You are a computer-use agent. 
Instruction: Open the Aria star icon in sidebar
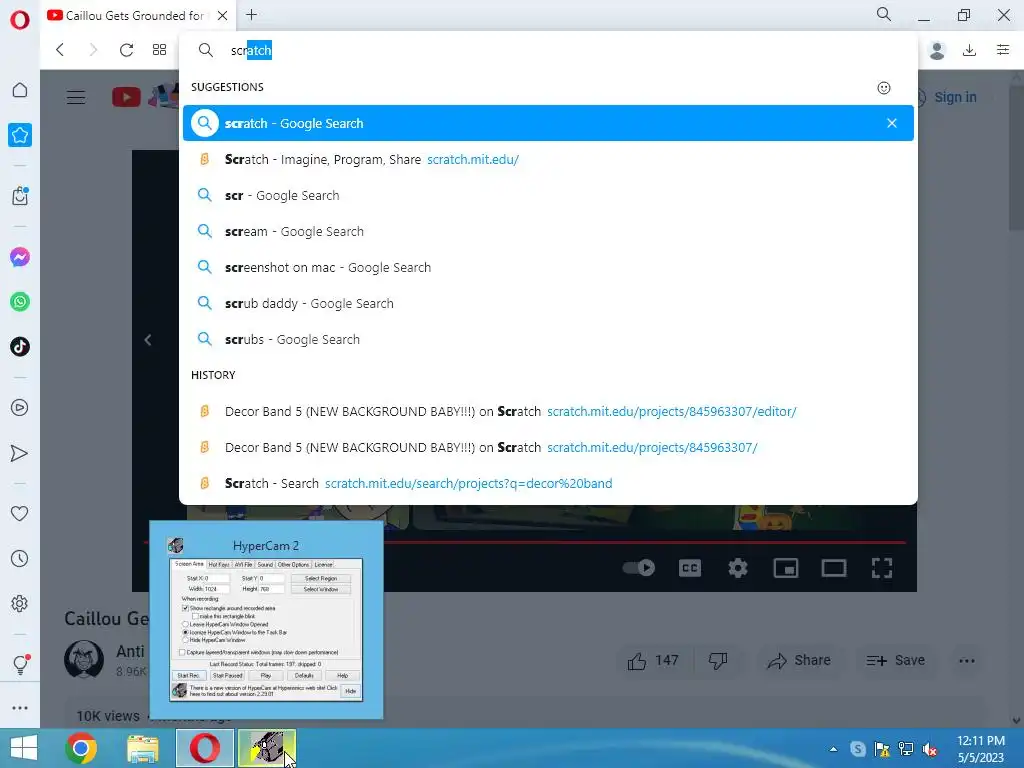pyautogui.click(x=20, y=135)
